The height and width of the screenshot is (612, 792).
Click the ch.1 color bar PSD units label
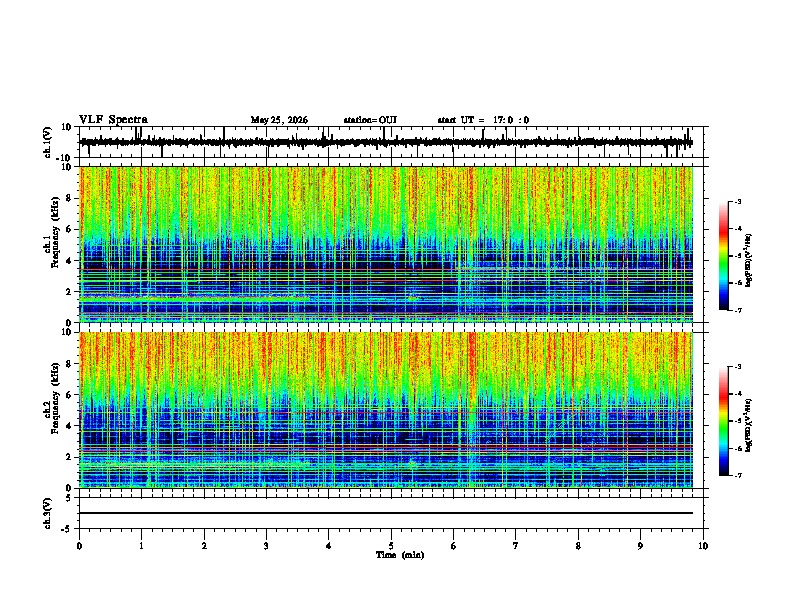coord(749,260)
